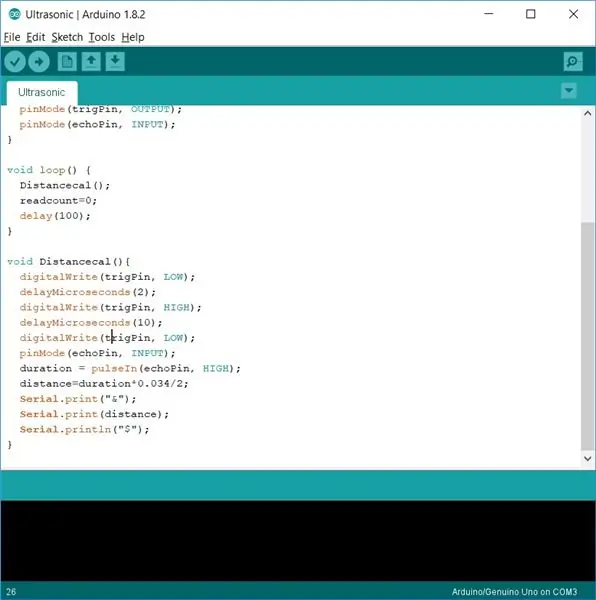Click the editor scrollbar up arrow
The height and width of the screenshot is (600, 596).
pyautogui.click(x=588, y=113)
